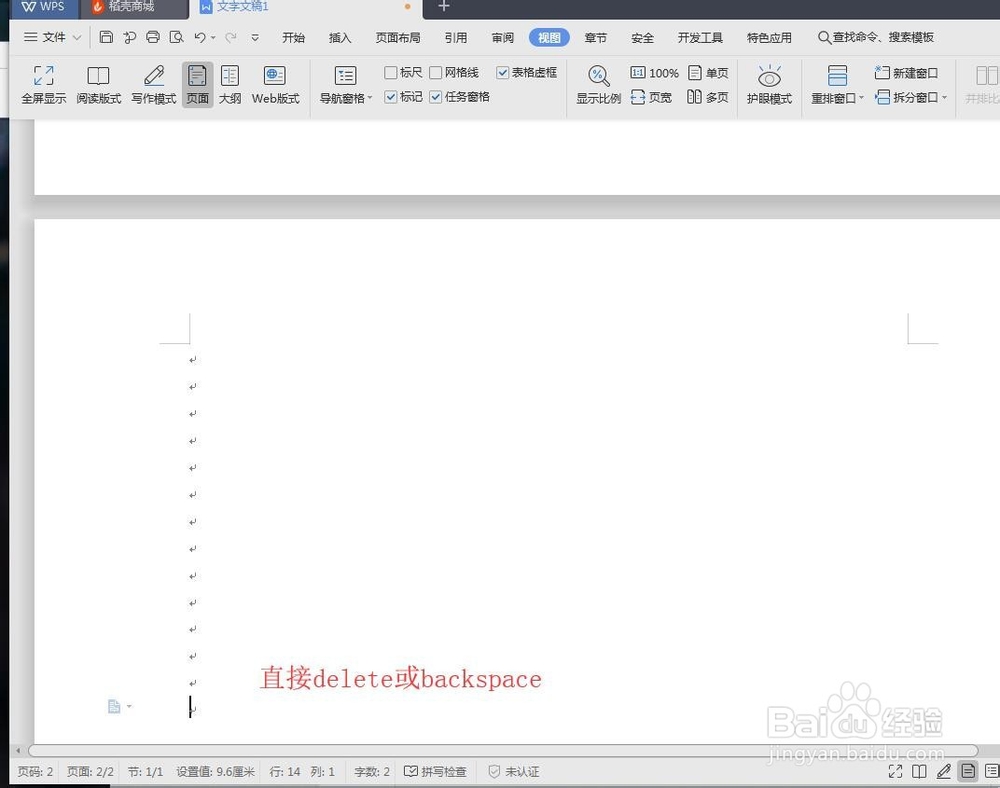Click the Print icon in quick toolbar

point(153,37)
